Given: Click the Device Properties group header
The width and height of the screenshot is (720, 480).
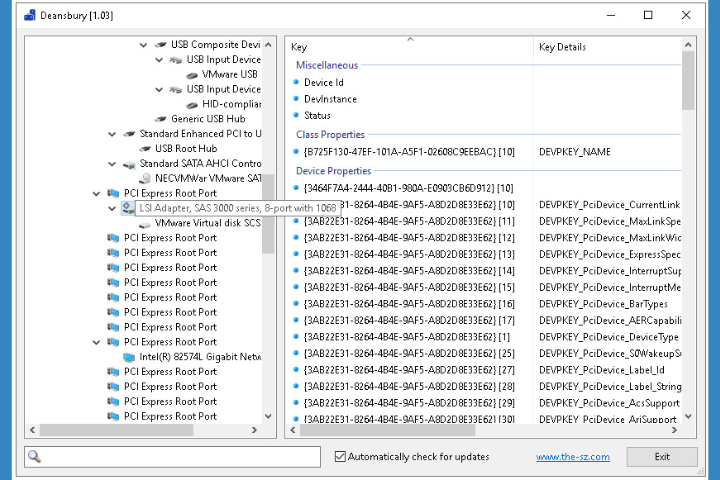Looking at the screenshot, I should tap(333, 171).
